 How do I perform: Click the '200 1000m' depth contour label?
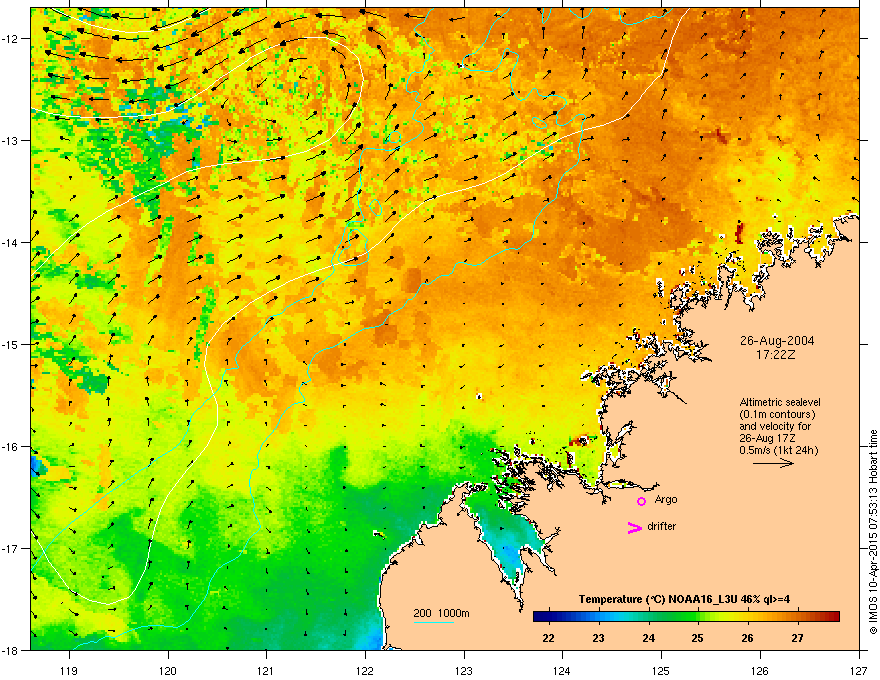pyautogui.click(x=441, y=613)
